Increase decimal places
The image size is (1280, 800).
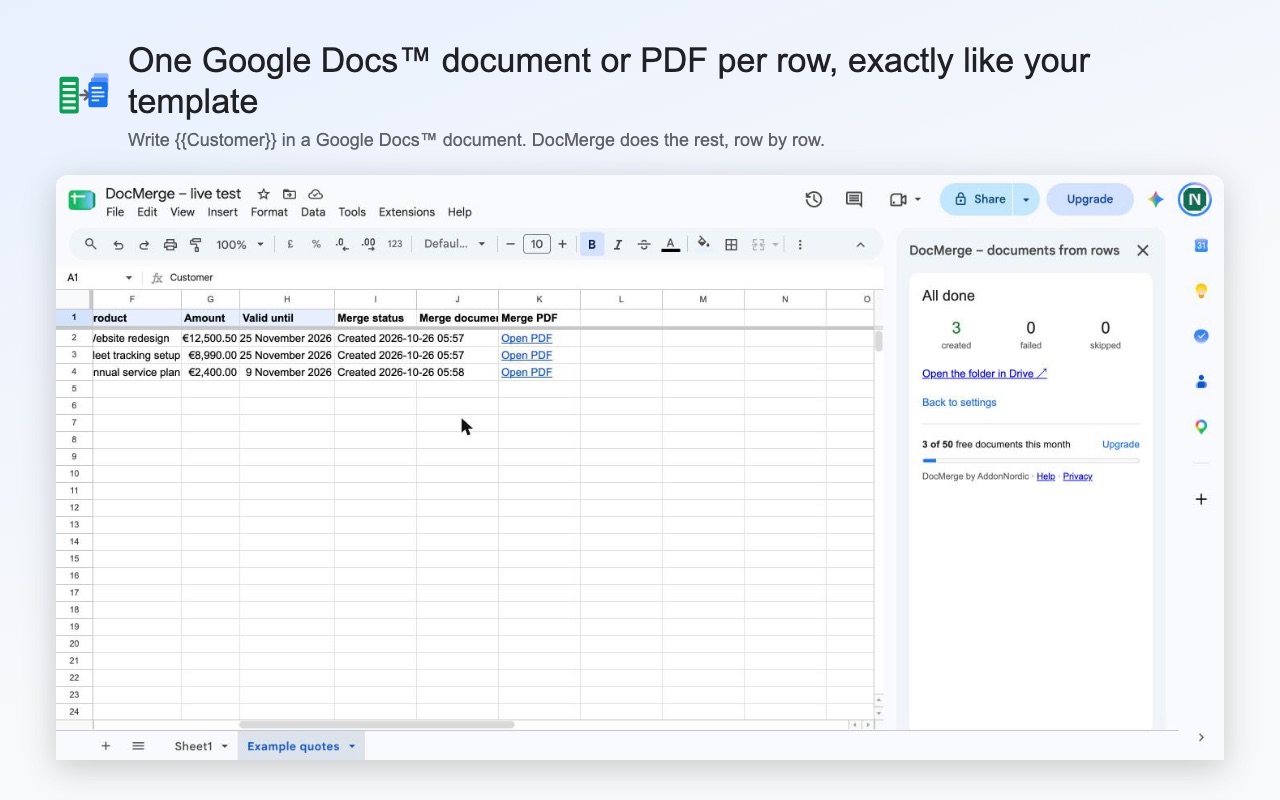coord(368,244)
